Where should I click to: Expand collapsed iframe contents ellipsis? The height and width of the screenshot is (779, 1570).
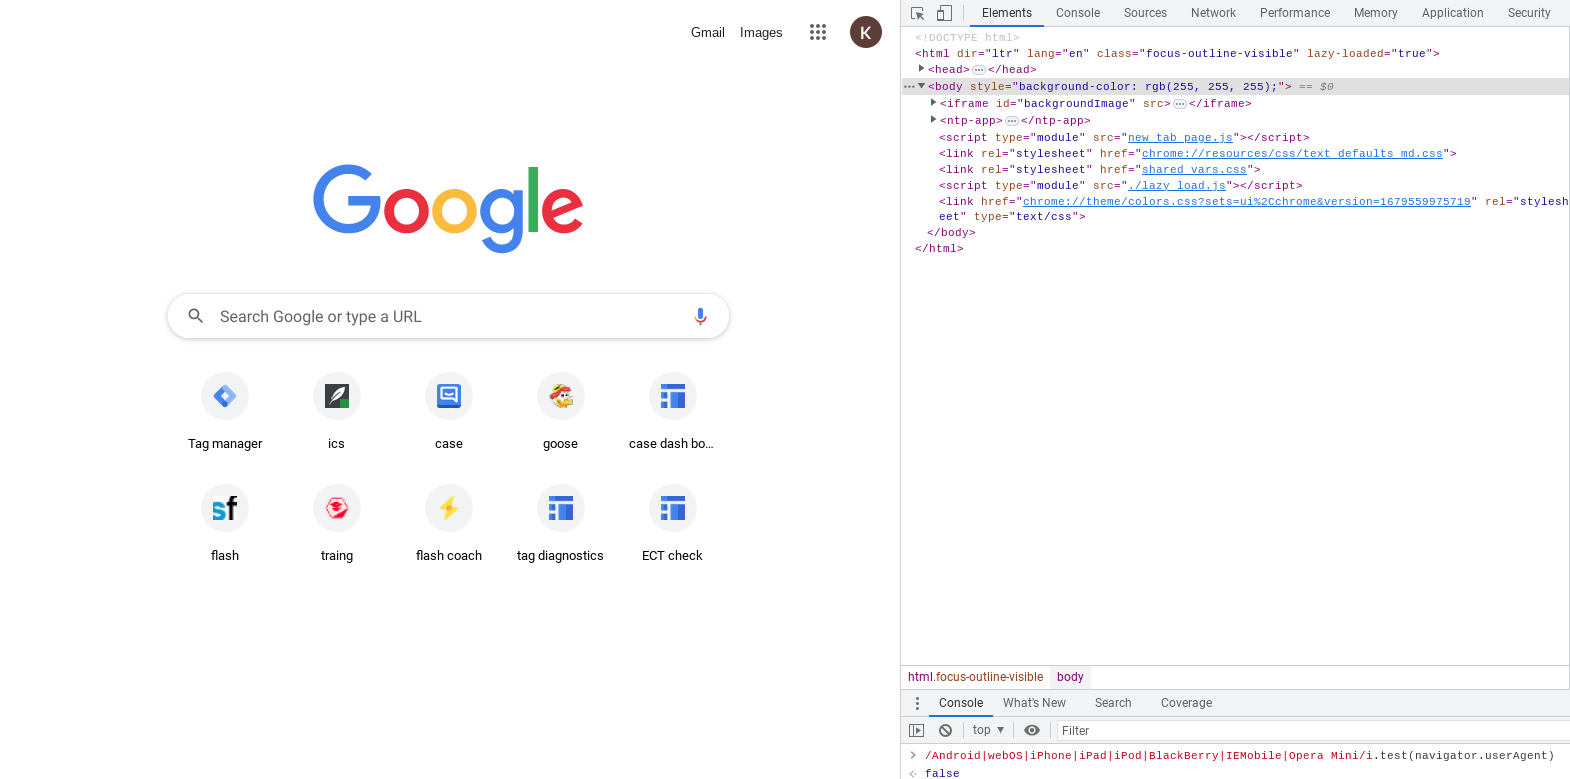pyautogui.click(x=1180, y=104)
